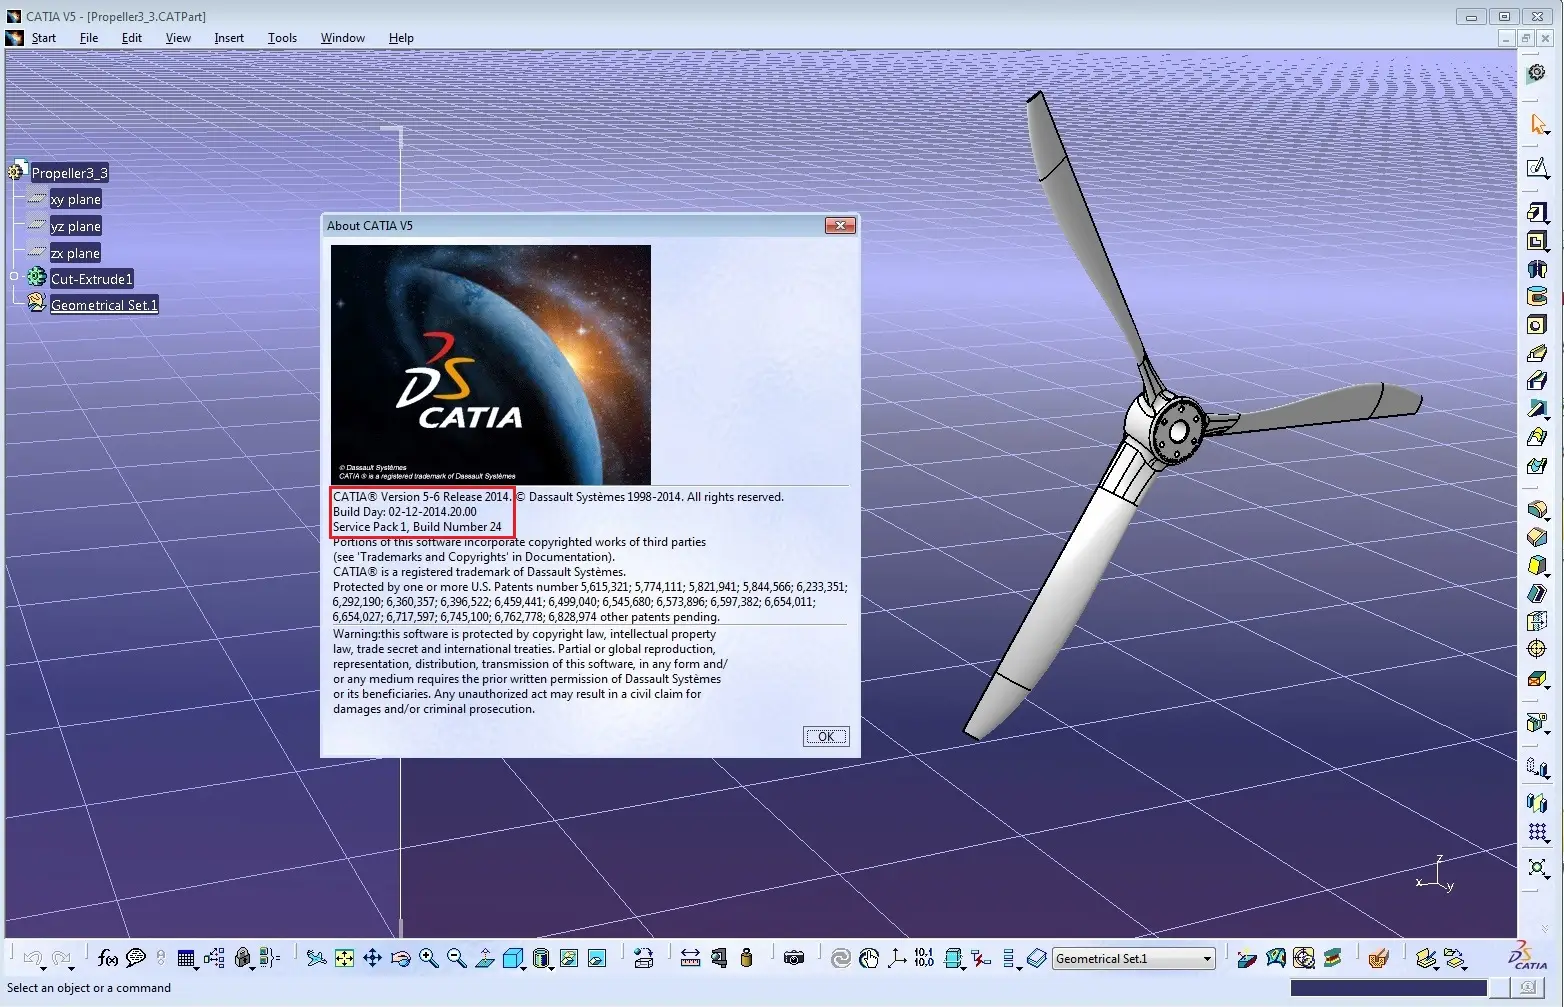Open the View menu
Image resolution: width=1564 pixels, height=1007 pixels.
tap(178, 38)
